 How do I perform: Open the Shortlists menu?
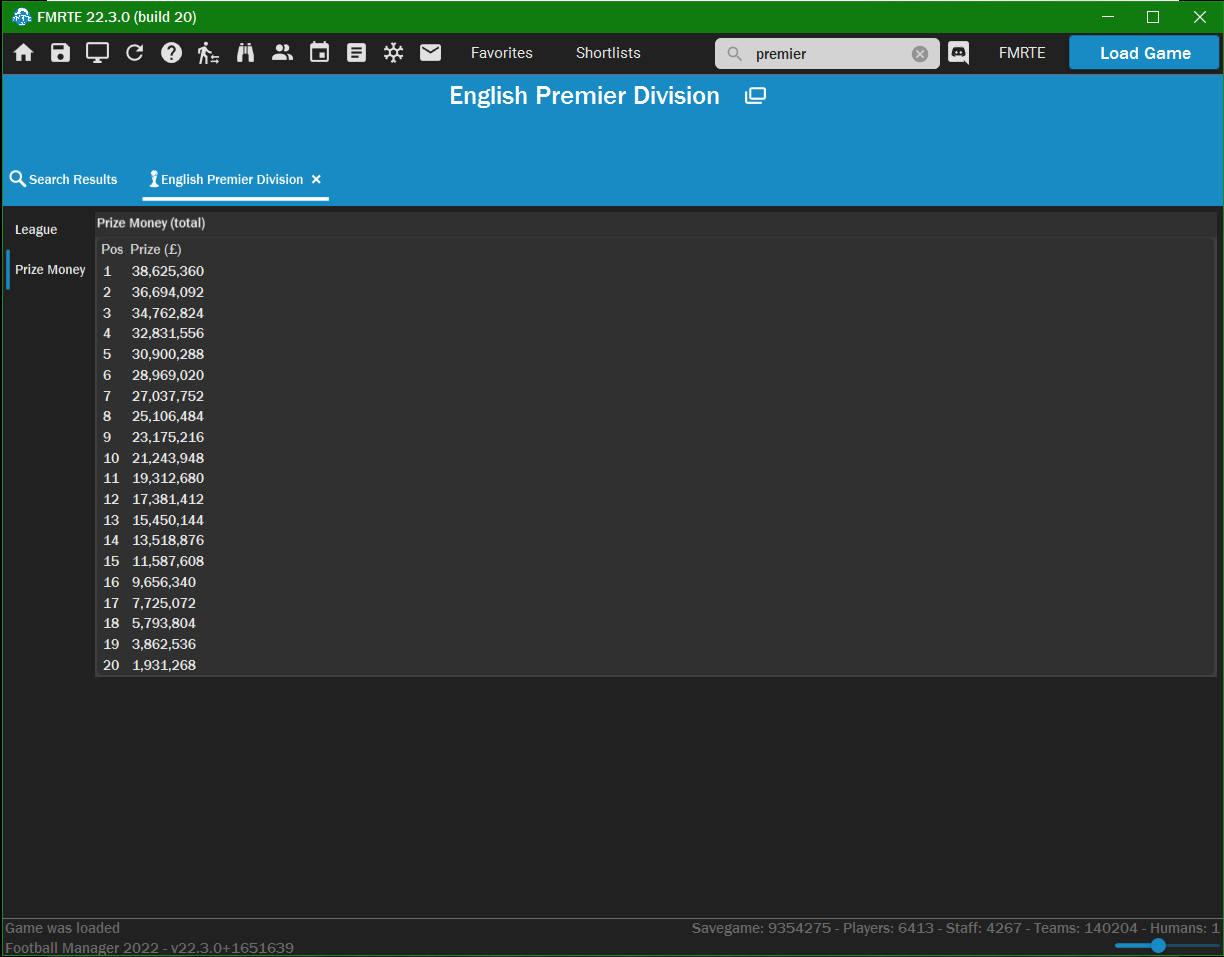coord(608,53)
